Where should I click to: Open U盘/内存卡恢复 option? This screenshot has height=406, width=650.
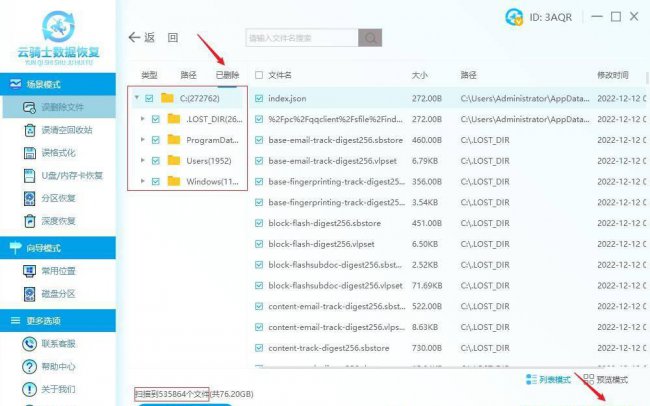point(63,176)
